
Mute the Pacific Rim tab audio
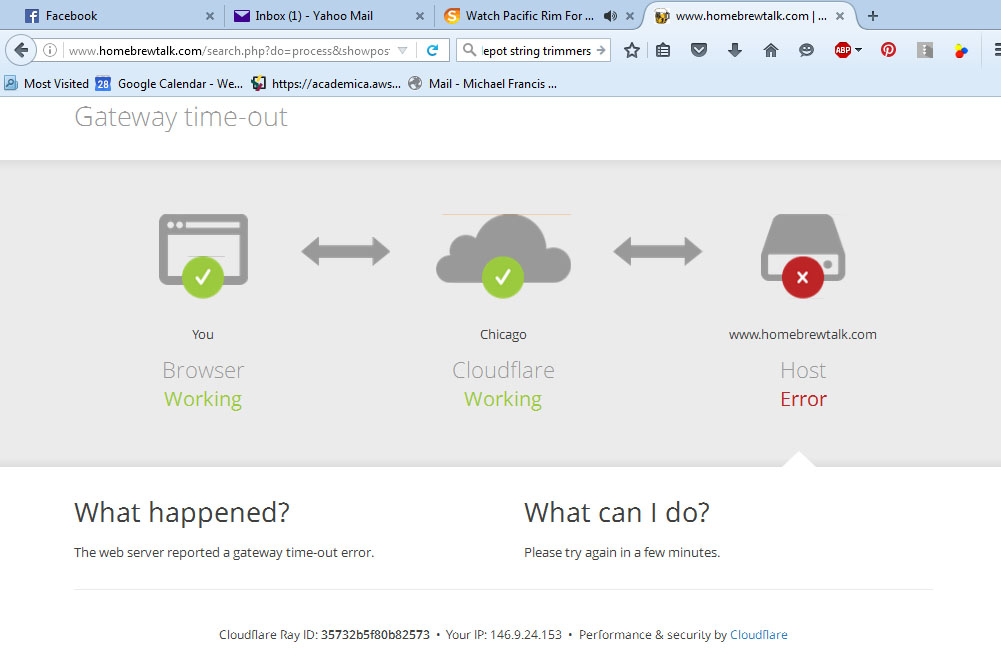610,16
